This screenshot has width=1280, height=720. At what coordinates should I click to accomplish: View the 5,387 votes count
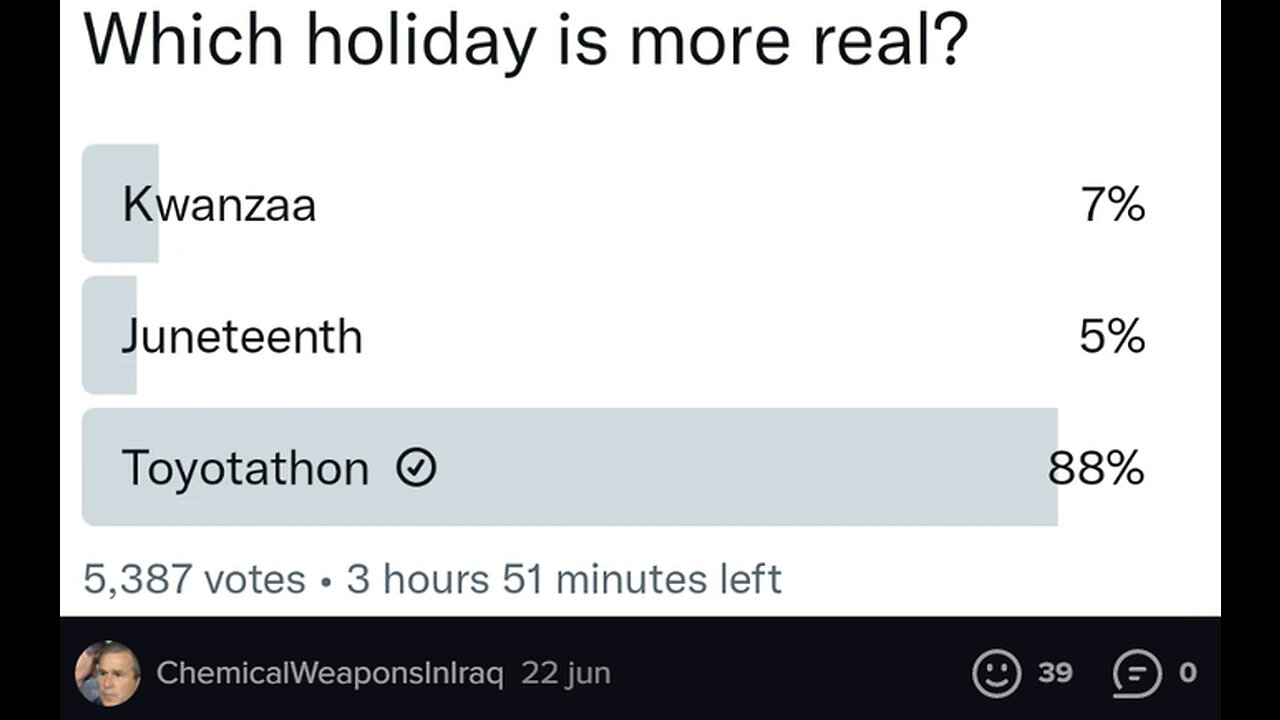pos(194,579)
